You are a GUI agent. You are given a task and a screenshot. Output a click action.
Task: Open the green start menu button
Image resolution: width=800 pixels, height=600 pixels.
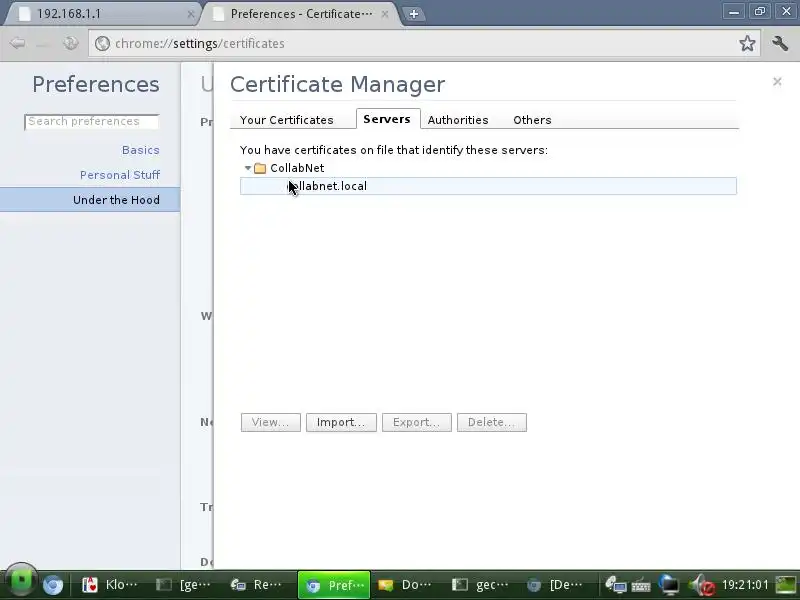point(20,582)
